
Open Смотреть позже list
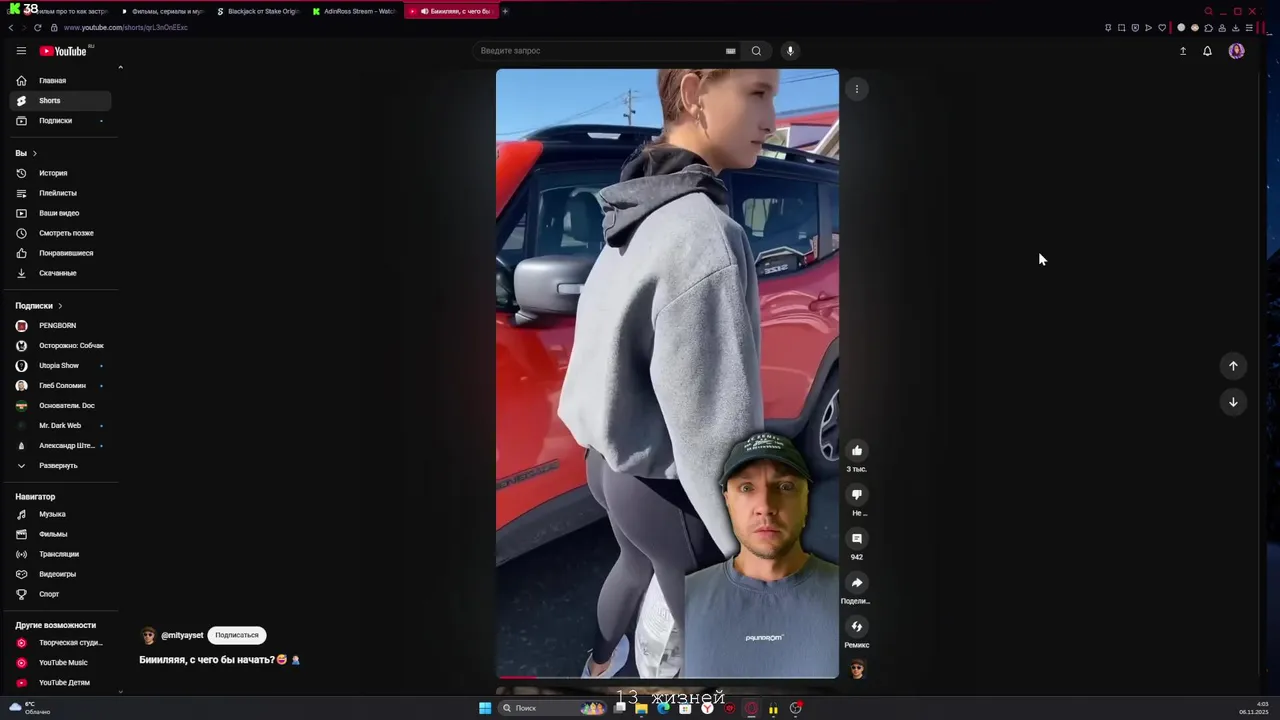pyautogui.click(x=60, y=233)
